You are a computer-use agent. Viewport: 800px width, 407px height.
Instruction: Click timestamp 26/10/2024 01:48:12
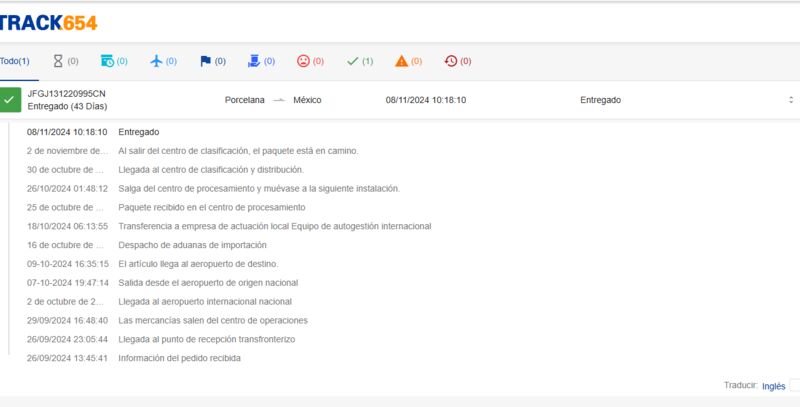[x=67, y=189]
